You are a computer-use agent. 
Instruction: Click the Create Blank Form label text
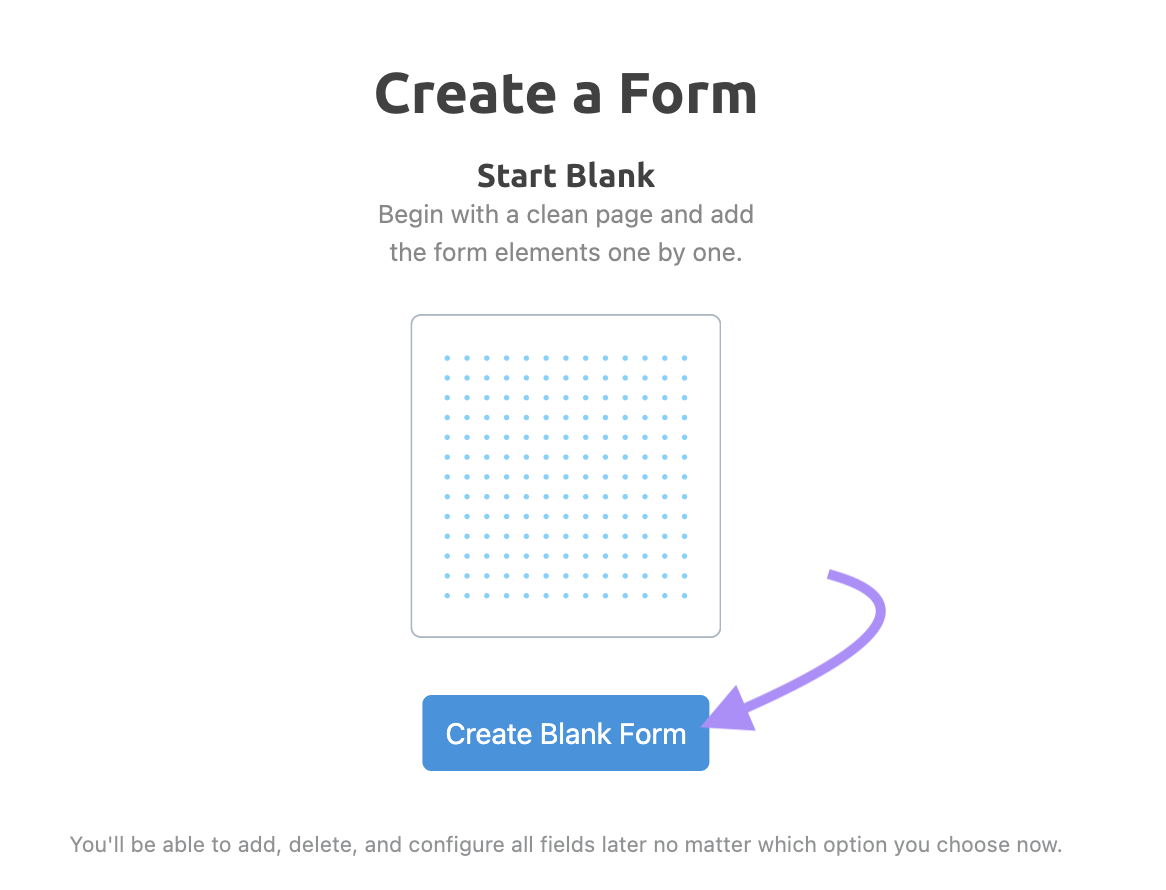[565, 733]
